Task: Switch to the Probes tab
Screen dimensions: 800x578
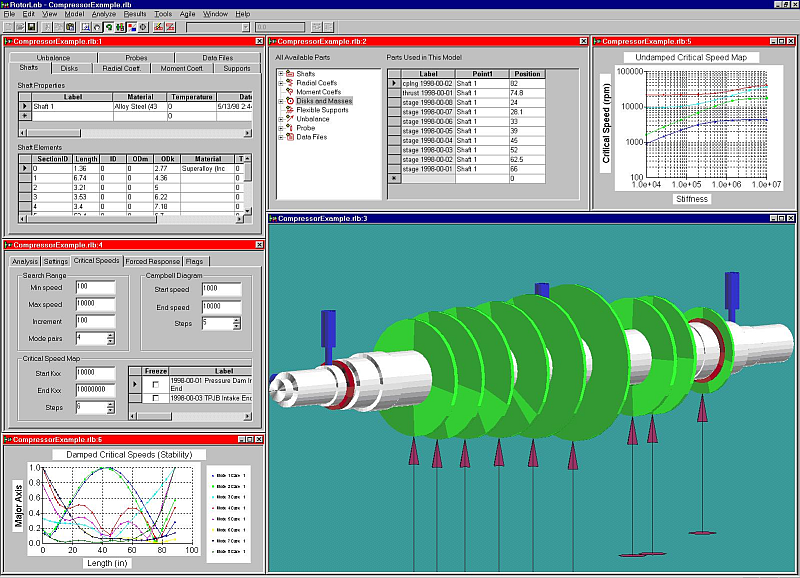Action: click(x=136, y=58)
